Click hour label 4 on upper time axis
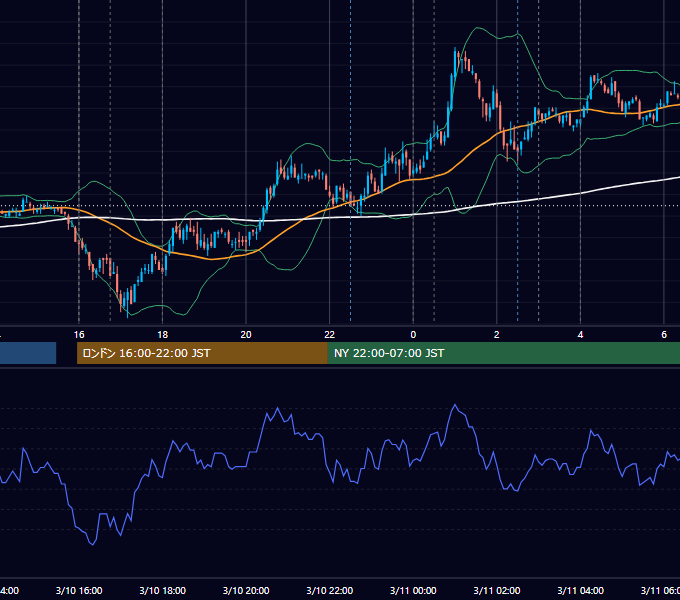Image resolution: width=680 pixels, height=600 pixels. 580,335
